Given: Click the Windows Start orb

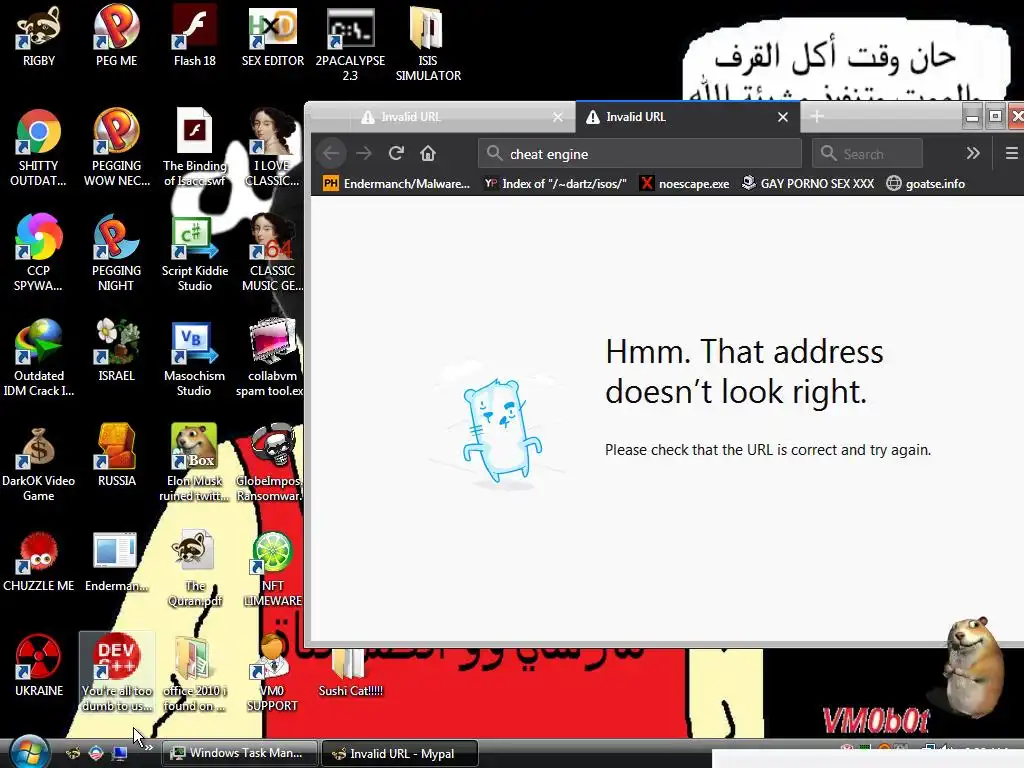Looking at the screenshot, I should click(29, 752).
